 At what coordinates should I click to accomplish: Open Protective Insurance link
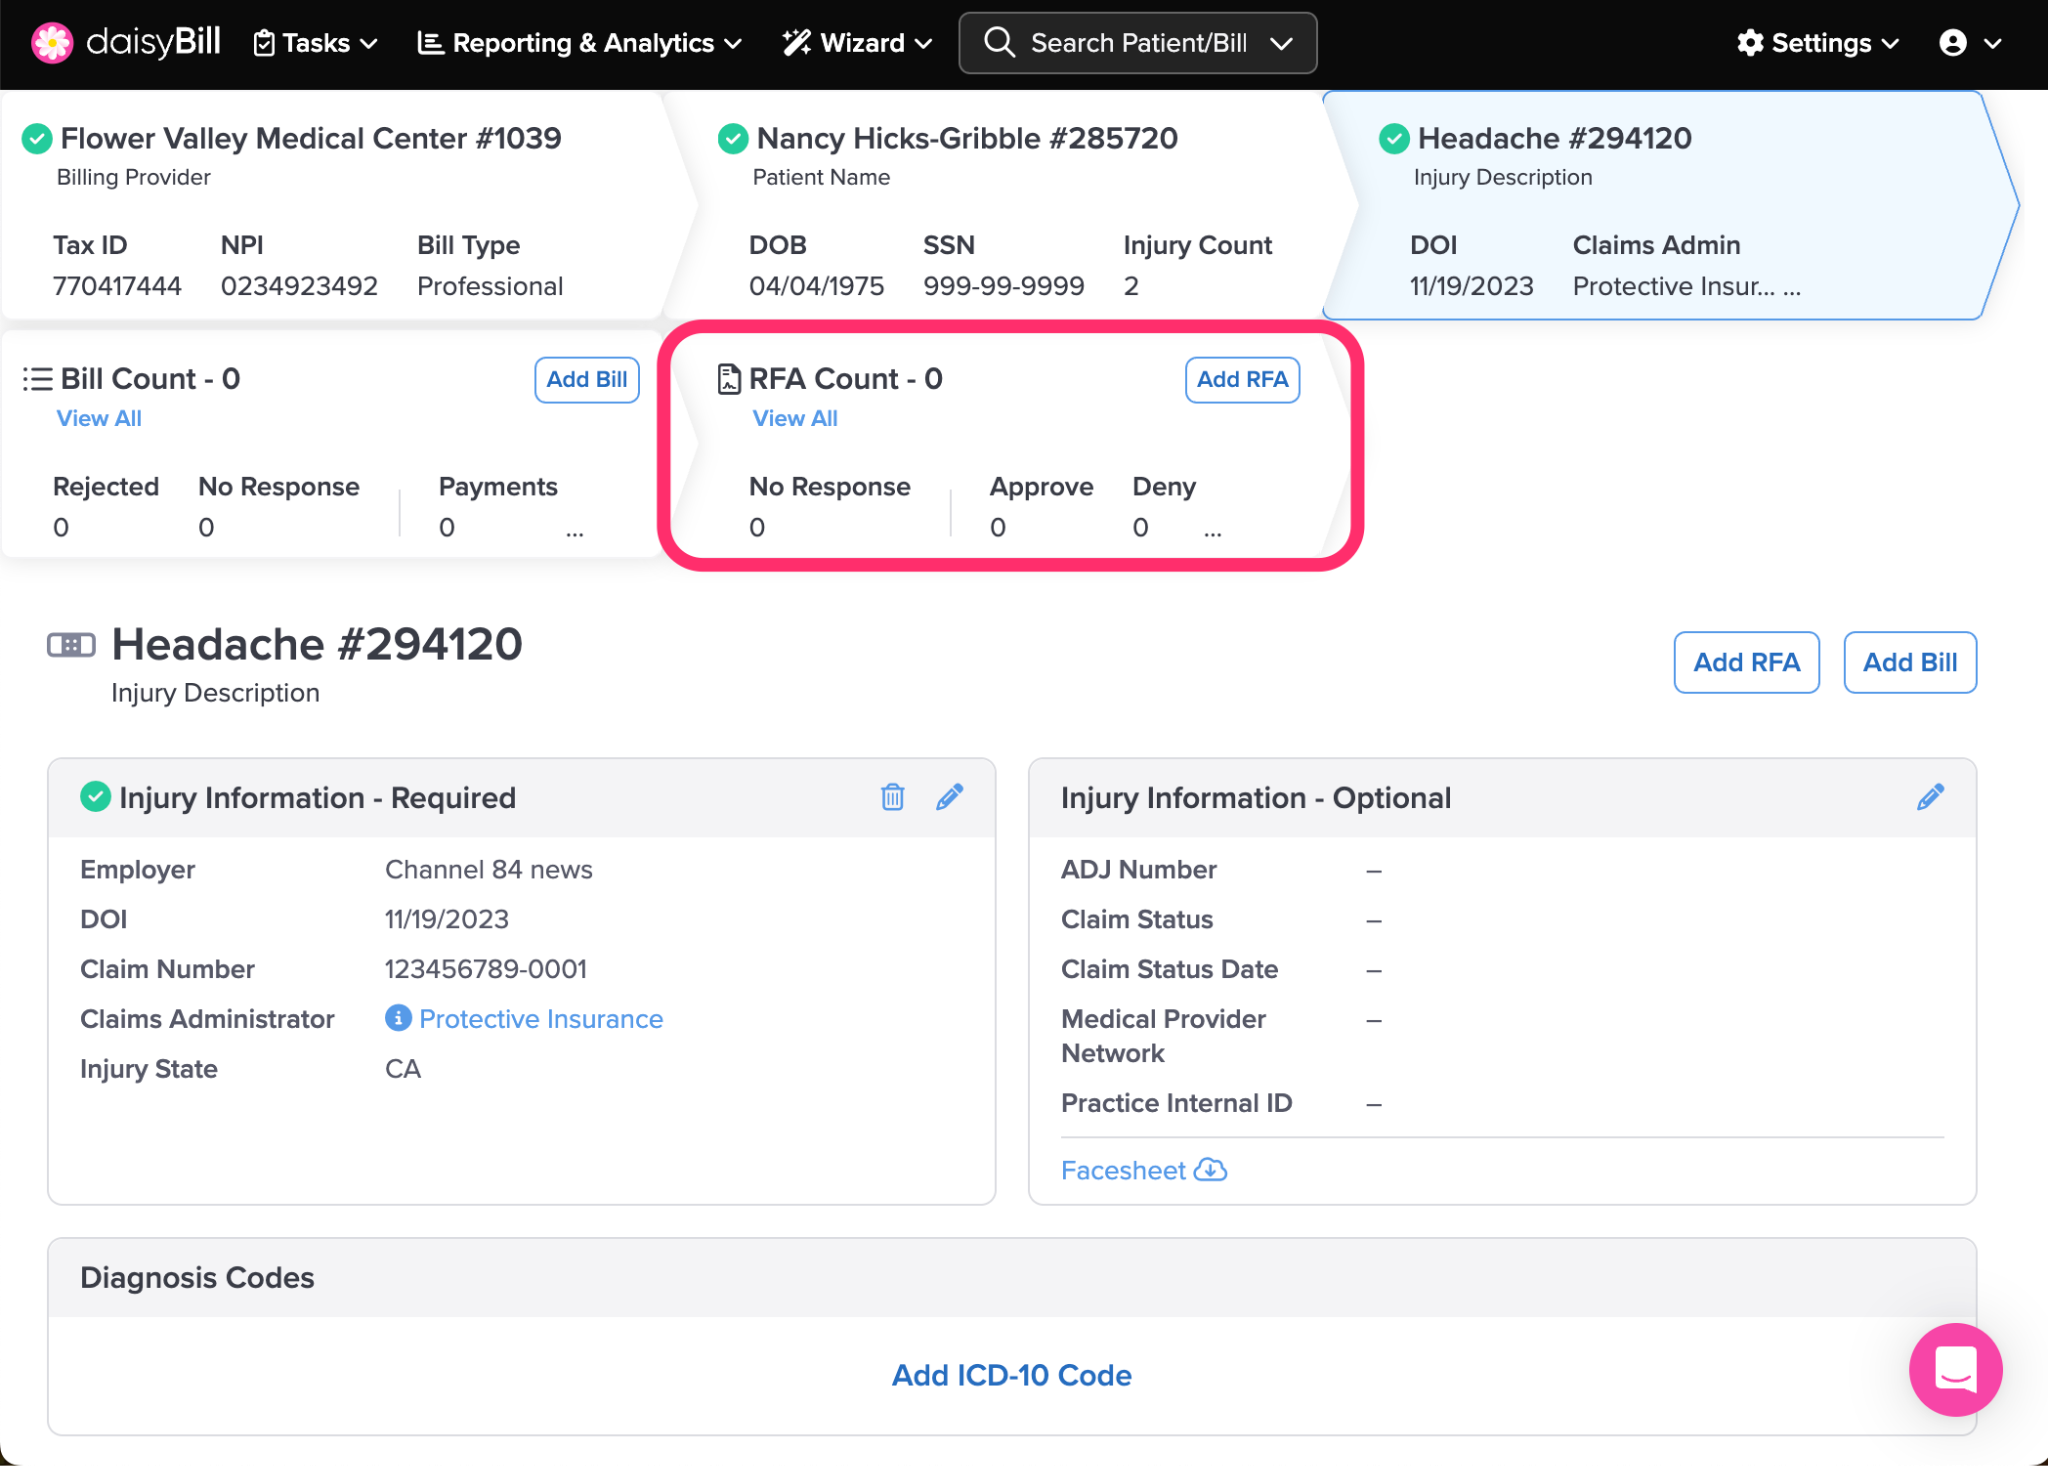click(541, 1018)
